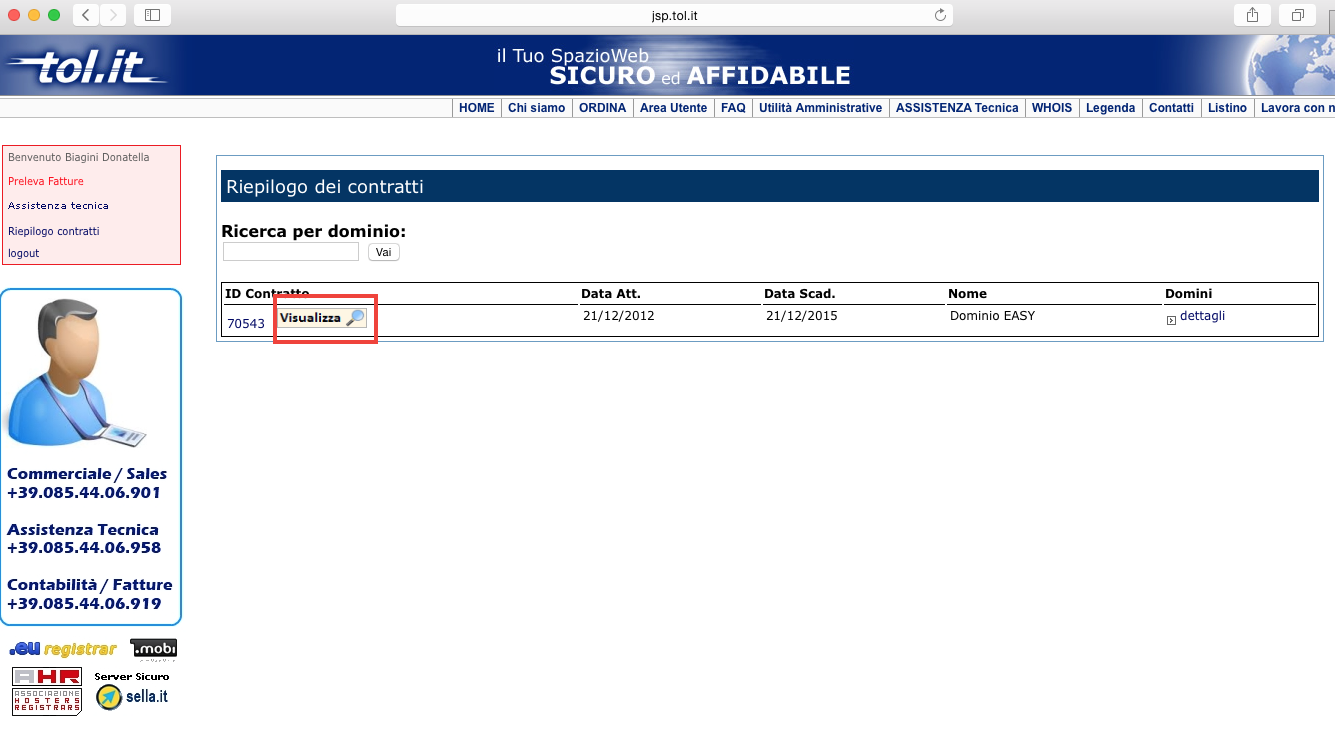Click the Preleva Fatture link

[x=46, y=181]
